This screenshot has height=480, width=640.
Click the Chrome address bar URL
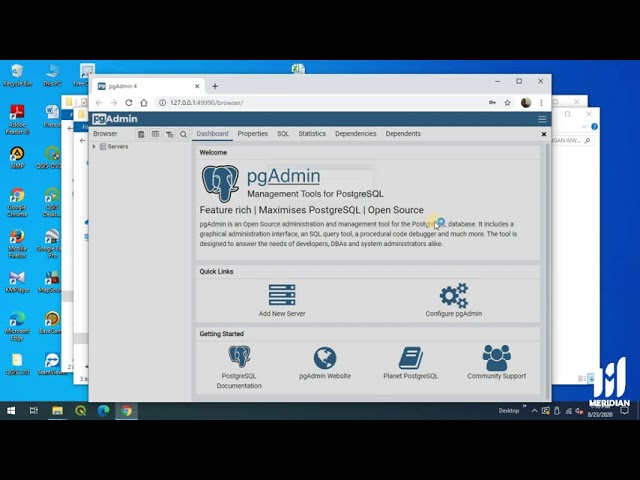pos(206,103)
